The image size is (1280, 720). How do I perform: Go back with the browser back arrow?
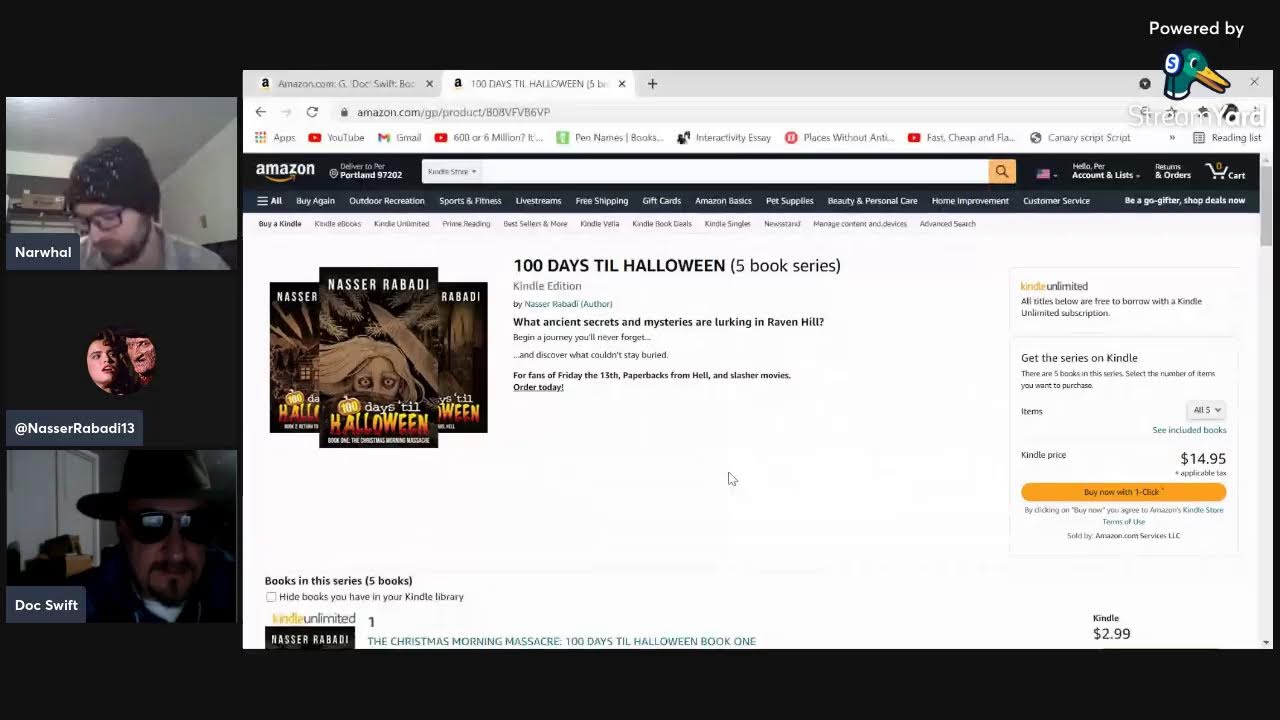[x=261, y=112]
